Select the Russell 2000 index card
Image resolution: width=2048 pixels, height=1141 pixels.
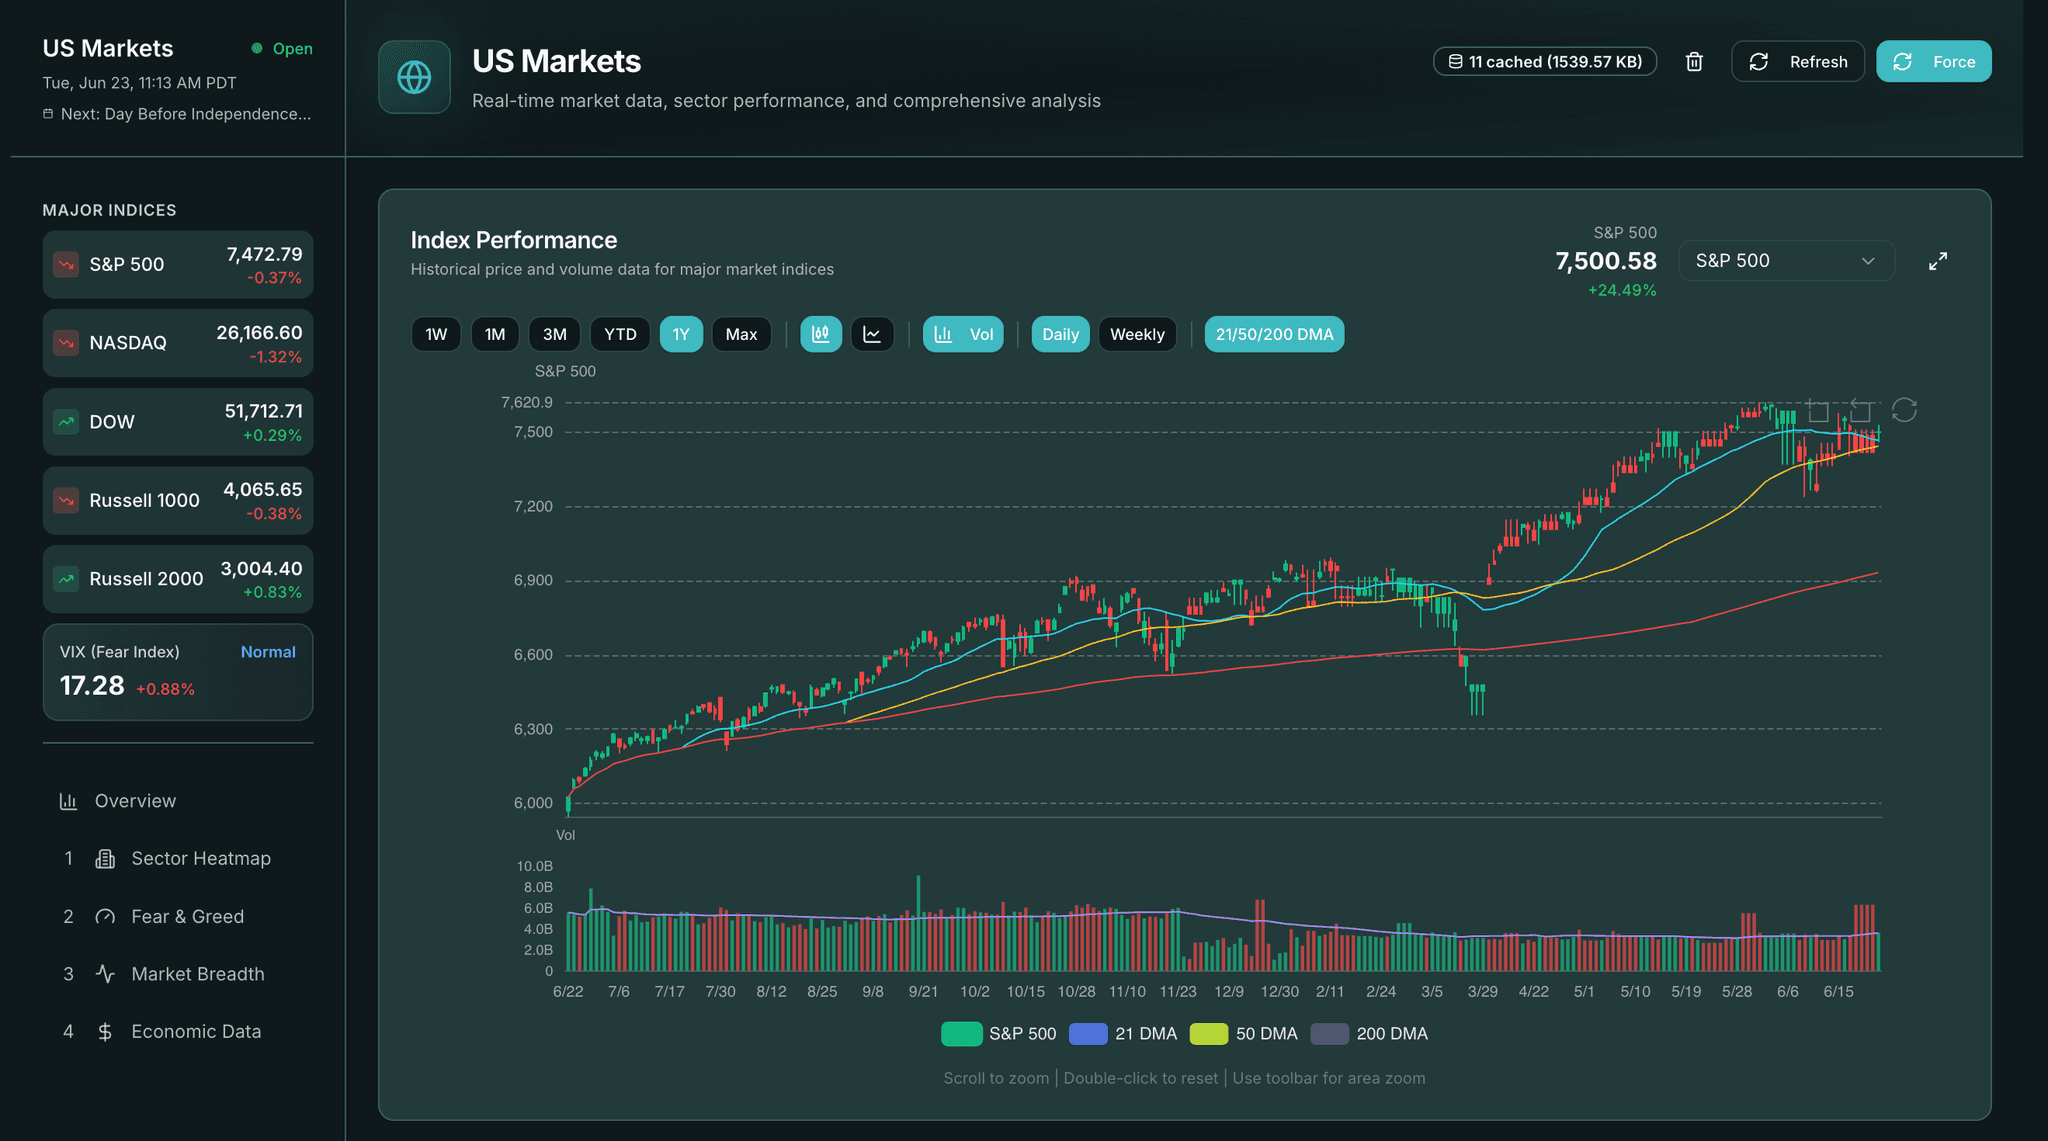click(178, 579)
